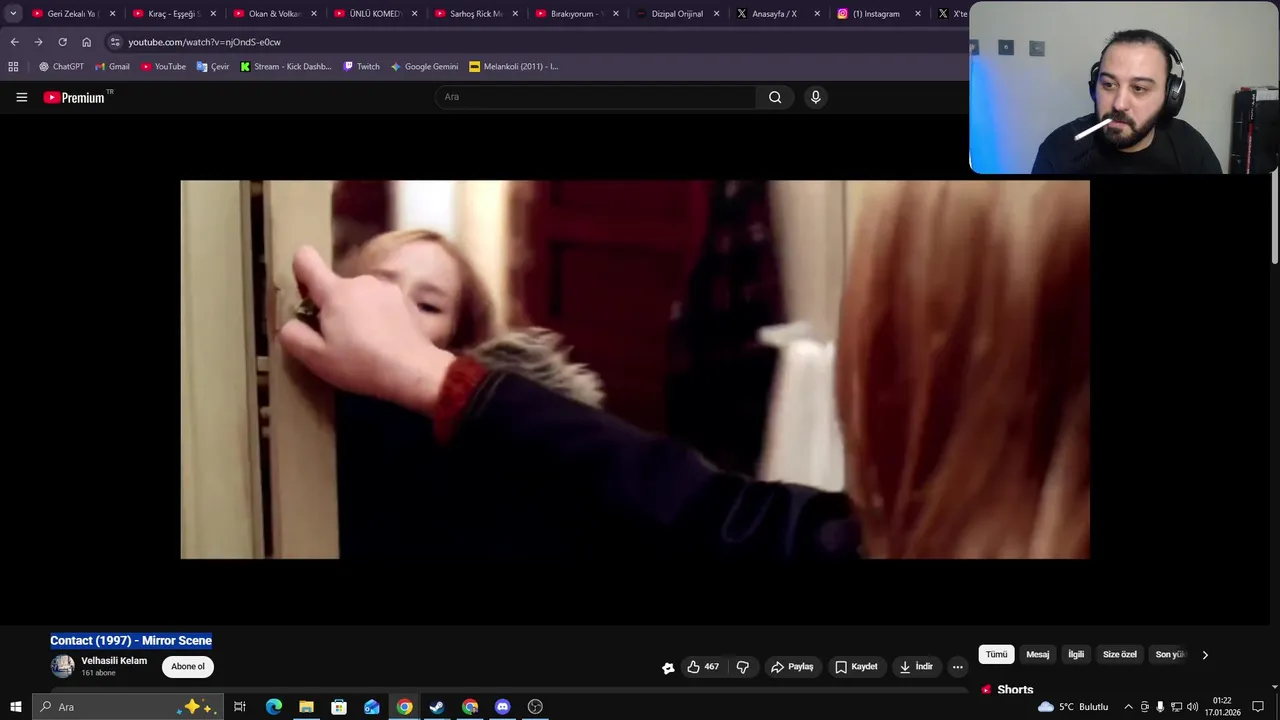Open YouTube bookmark
Image resolution: width=1280 pixels, height=720 pixels.
[x=163, y=66]
